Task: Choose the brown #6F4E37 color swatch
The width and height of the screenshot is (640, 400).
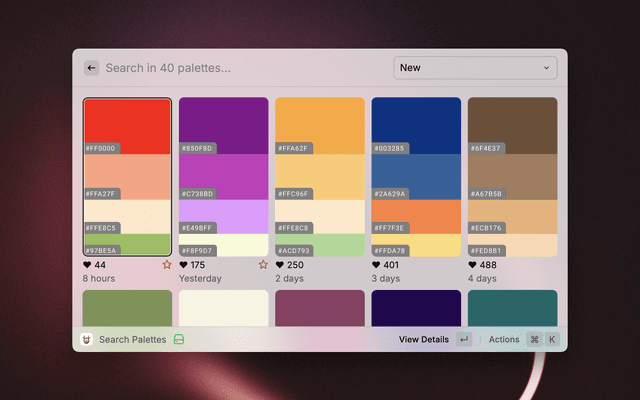Action: coord(512,125)
